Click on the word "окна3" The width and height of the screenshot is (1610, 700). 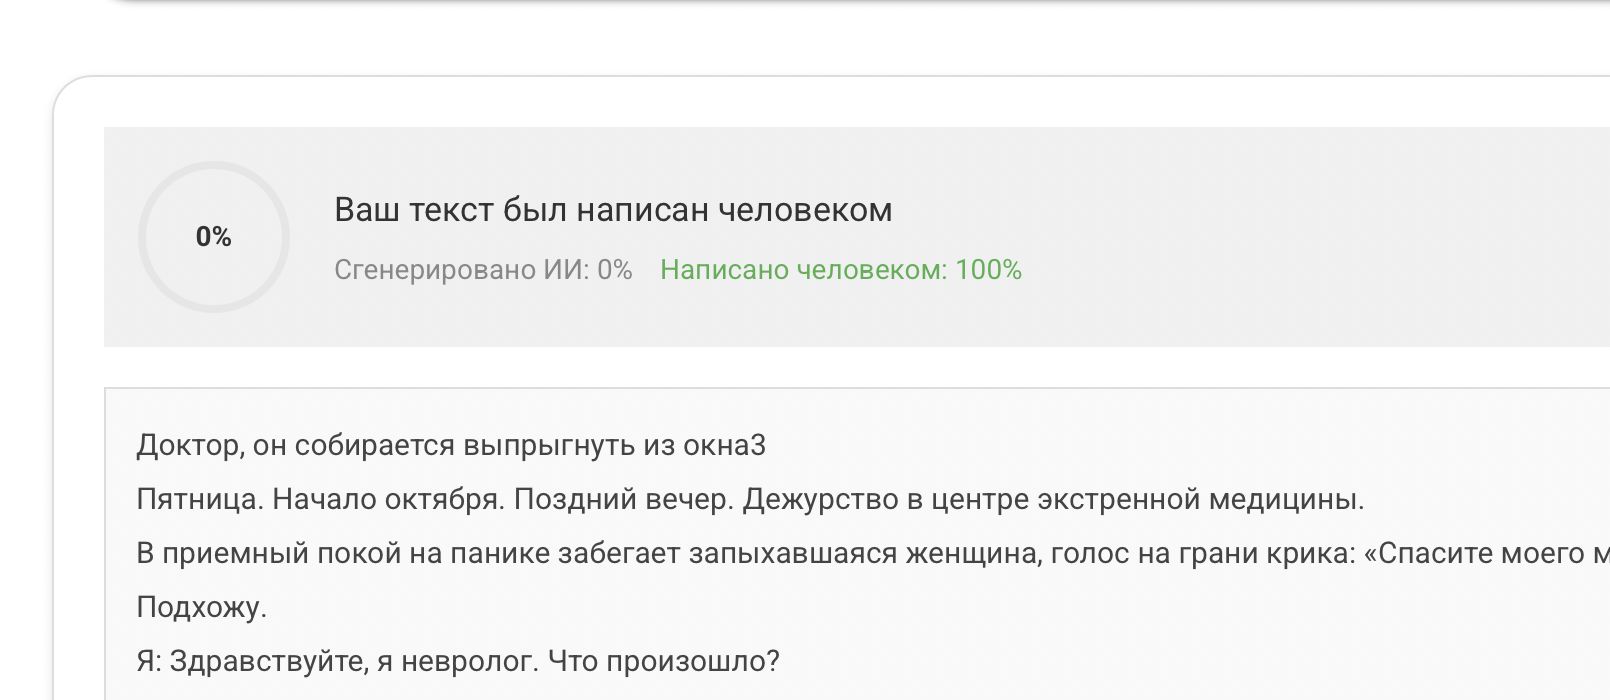pos(724,445)
